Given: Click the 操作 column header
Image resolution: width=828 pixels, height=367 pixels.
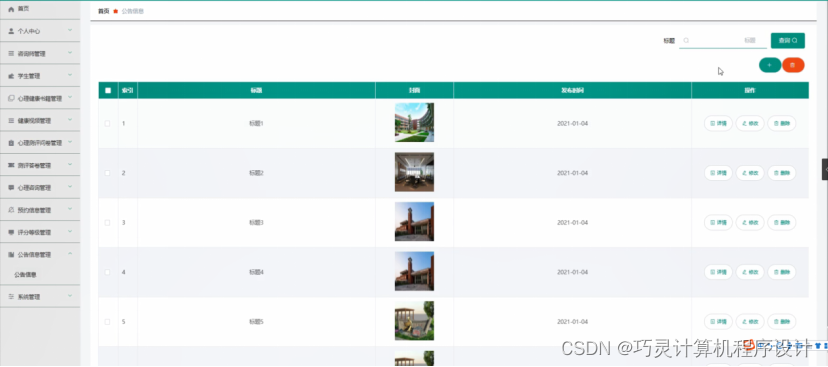Looking at the screenshot, I should pyautogui.click(x=750, y=90).
